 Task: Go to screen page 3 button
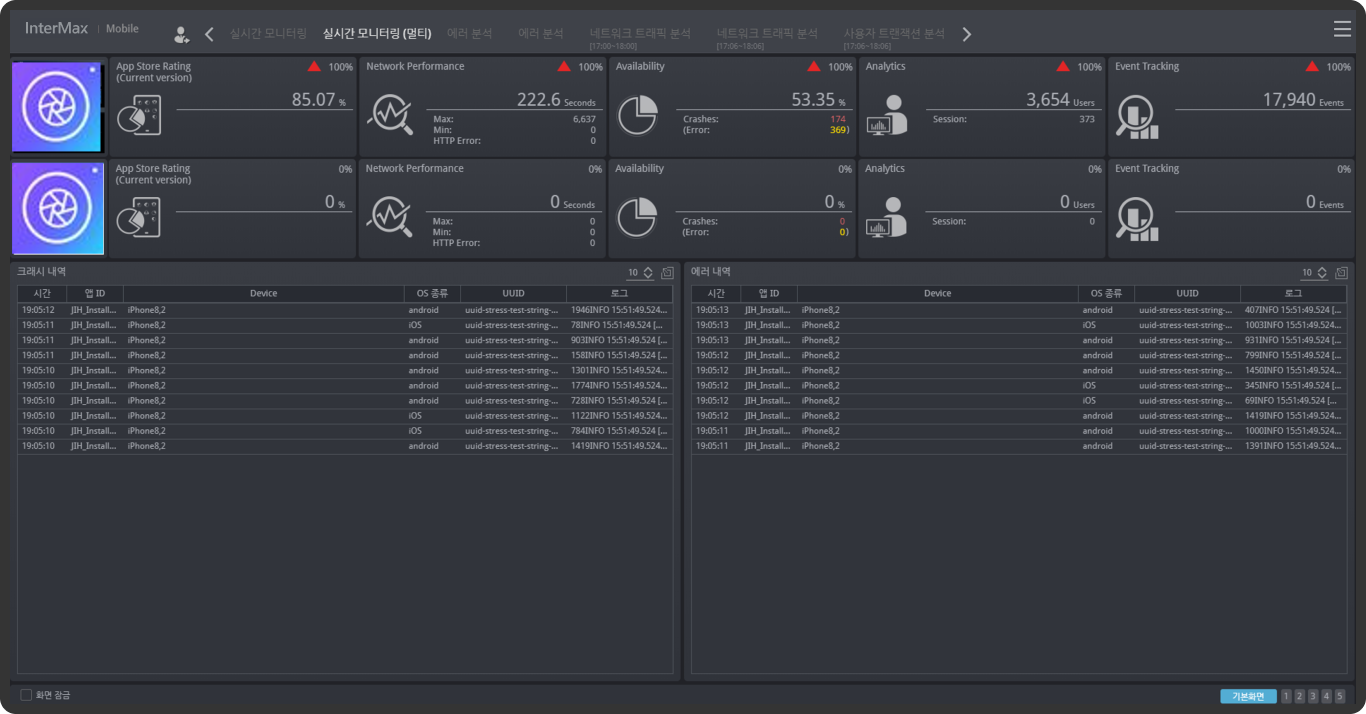point(1313,696)
